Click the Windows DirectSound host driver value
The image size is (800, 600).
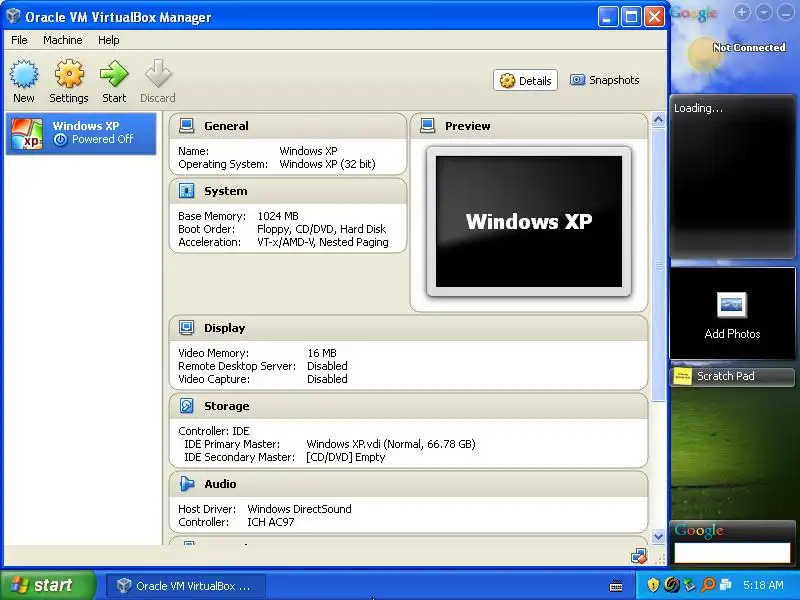click(299, 509)
